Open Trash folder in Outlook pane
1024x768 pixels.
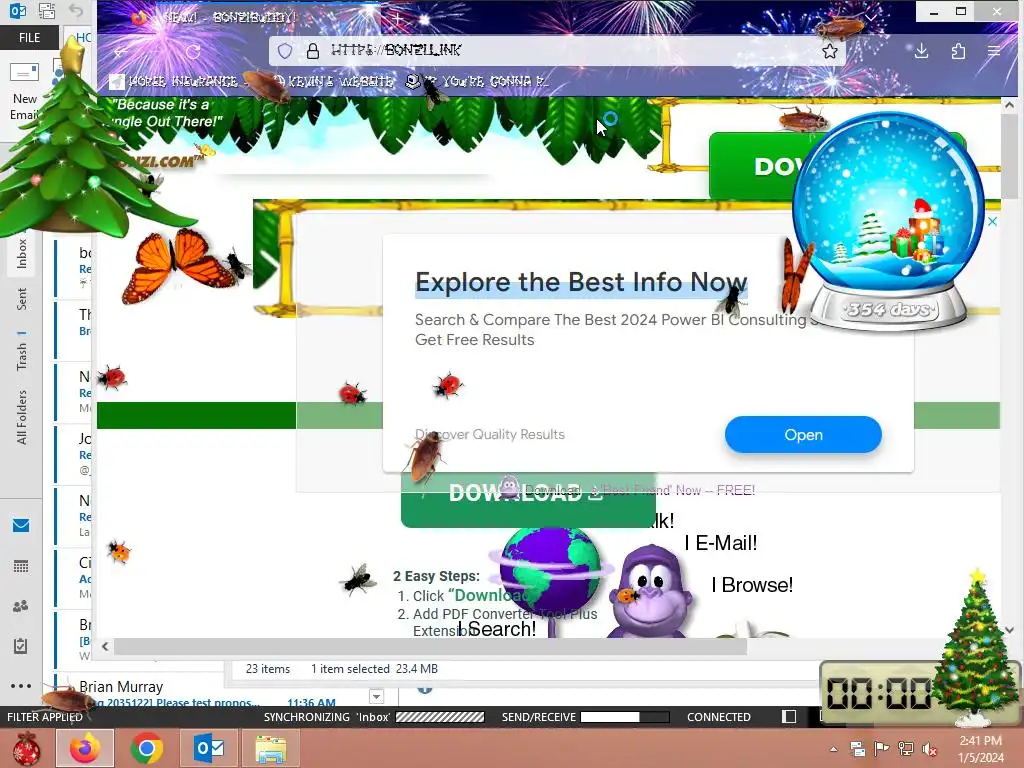pyautogui.click(x=22, y=357)
